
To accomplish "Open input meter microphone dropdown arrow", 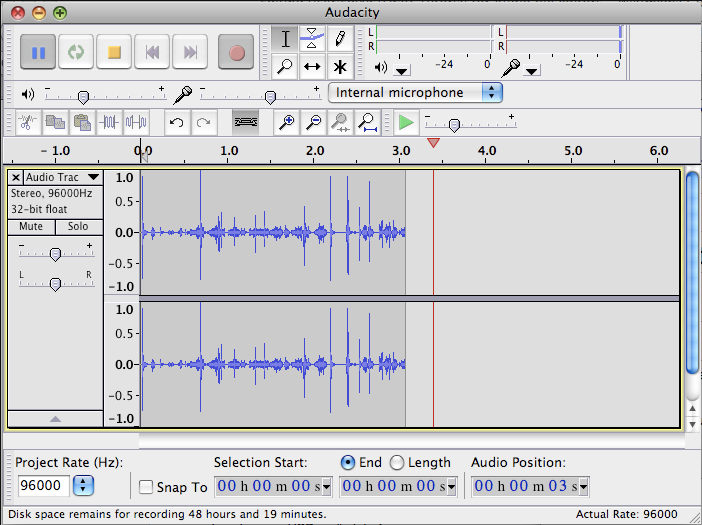I will [x=531, y=71].
